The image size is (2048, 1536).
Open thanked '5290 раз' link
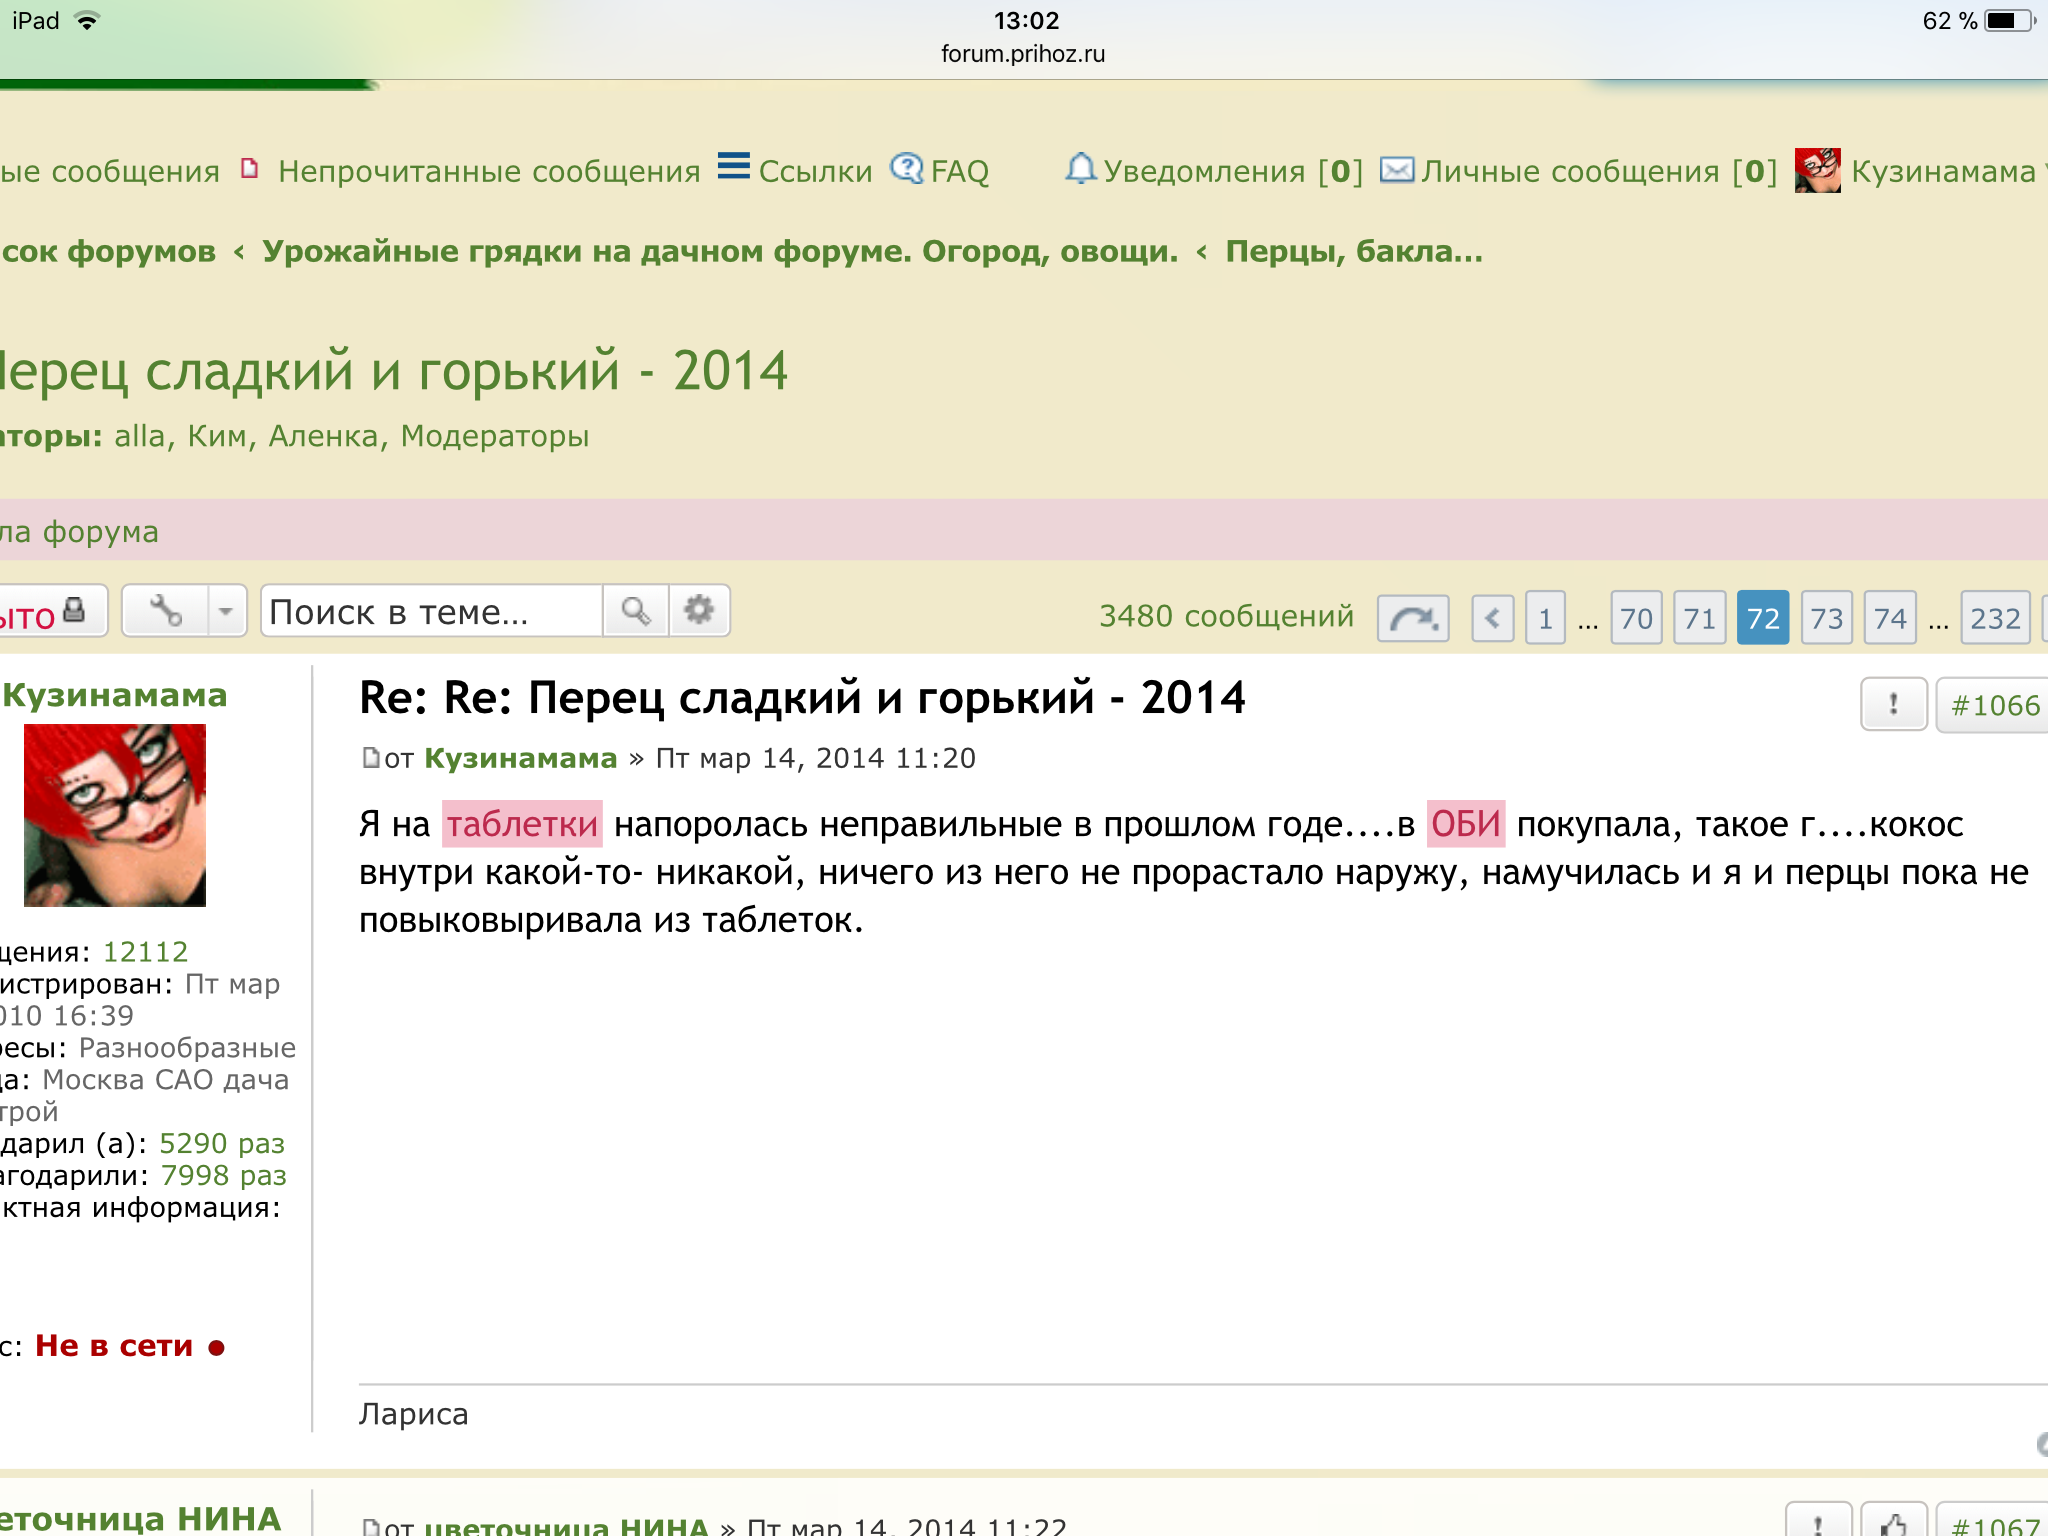pyautogui.click(x=222, y=1143)
